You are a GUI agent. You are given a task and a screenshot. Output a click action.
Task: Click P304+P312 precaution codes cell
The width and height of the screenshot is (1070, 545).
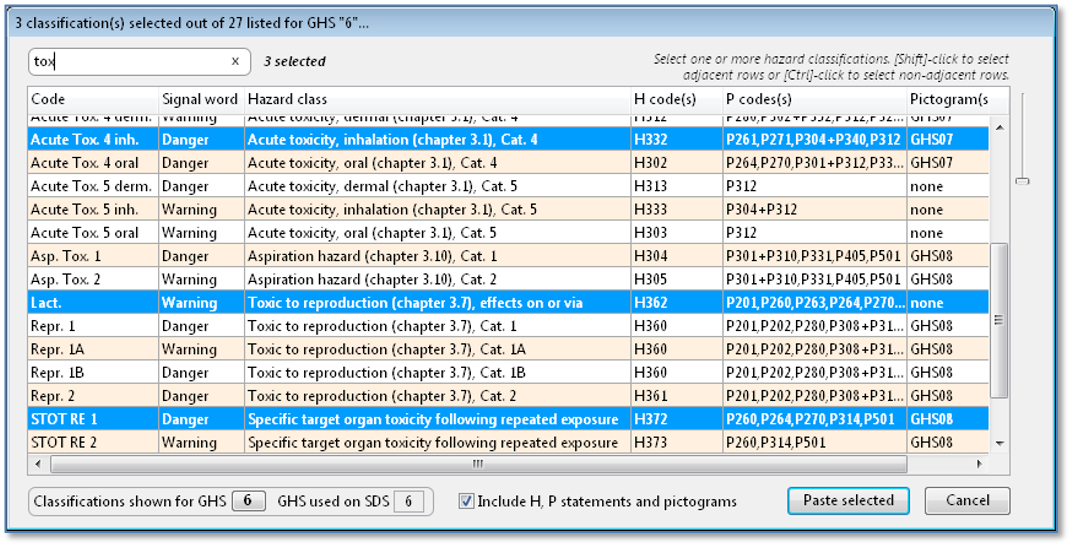click(x=814, y=209)
